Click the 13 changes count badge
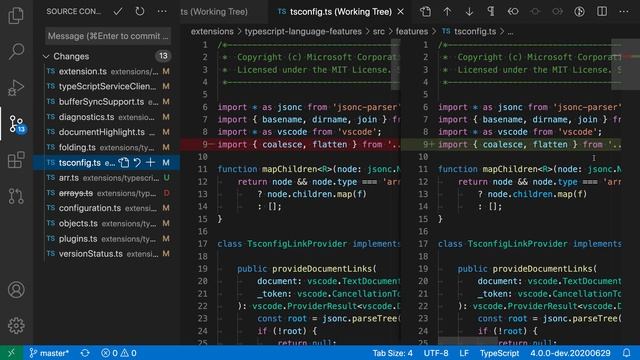Screen dimensions: 640x360 pyautogui.click(x=163, y=56)
